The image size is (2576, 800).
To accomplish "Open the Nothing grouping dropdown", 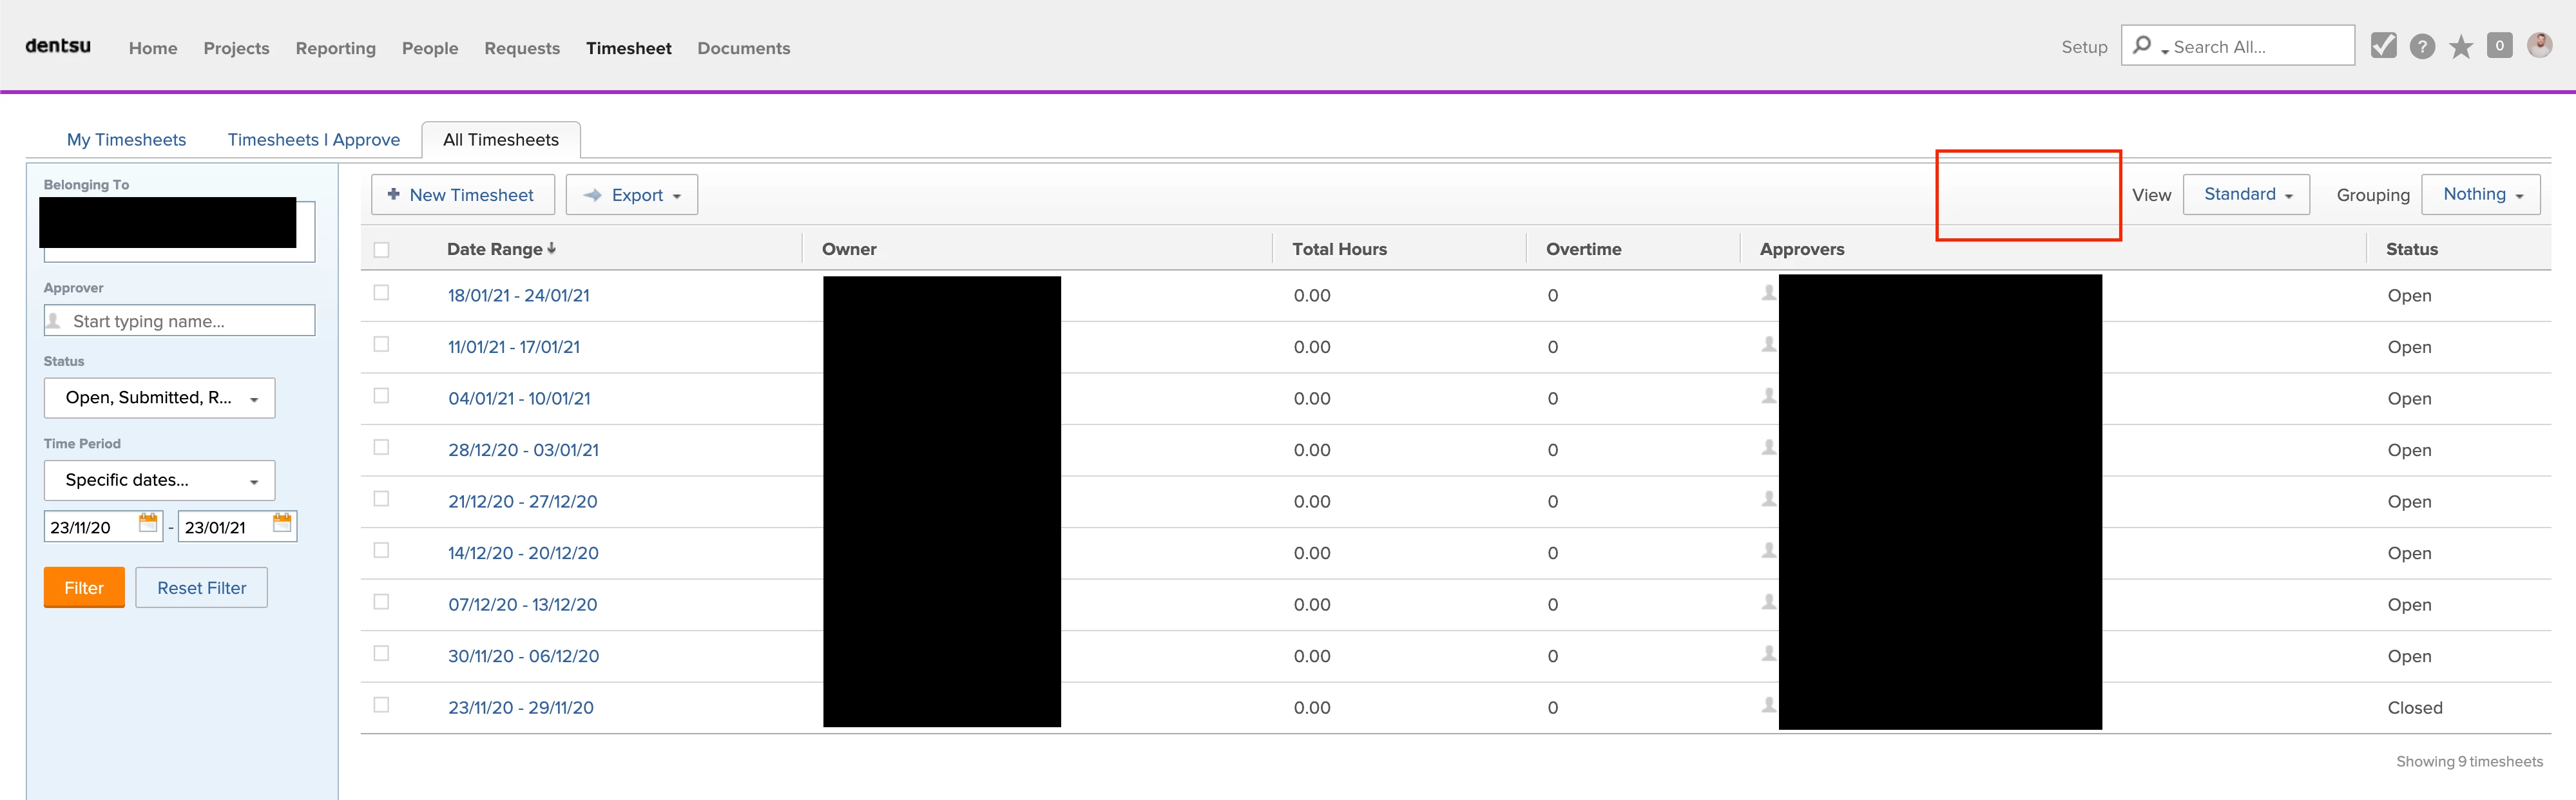I will tap(2482, 195).
